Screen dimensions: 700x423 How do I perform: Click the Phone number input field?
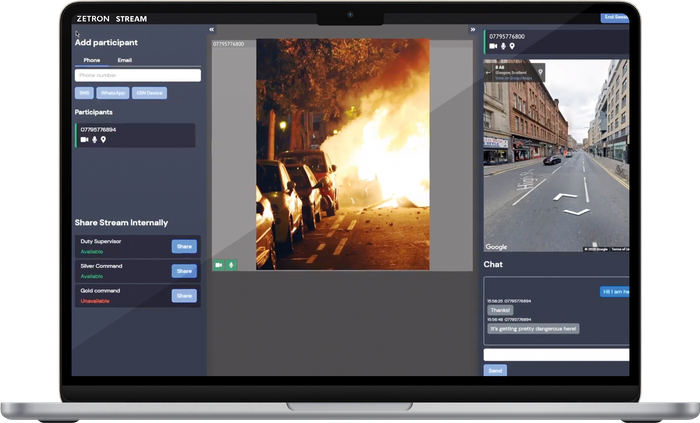tap(139, 75)
